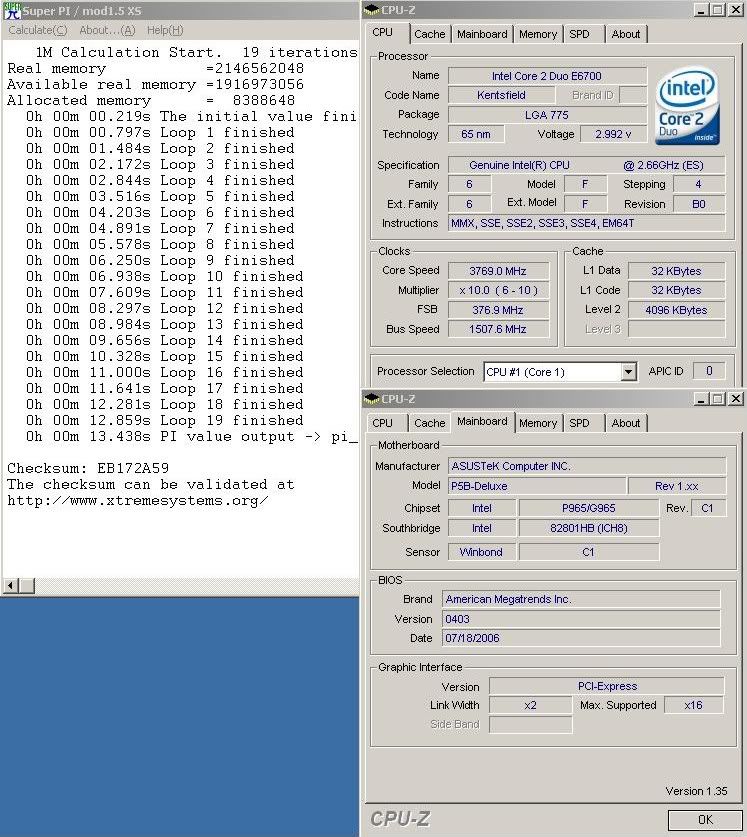The height and width of the screenshot is (837, 747).
Task: Click the Level 2 cache value 4096 KBytes
Action: pyautogui.click(x=676, y=310)
